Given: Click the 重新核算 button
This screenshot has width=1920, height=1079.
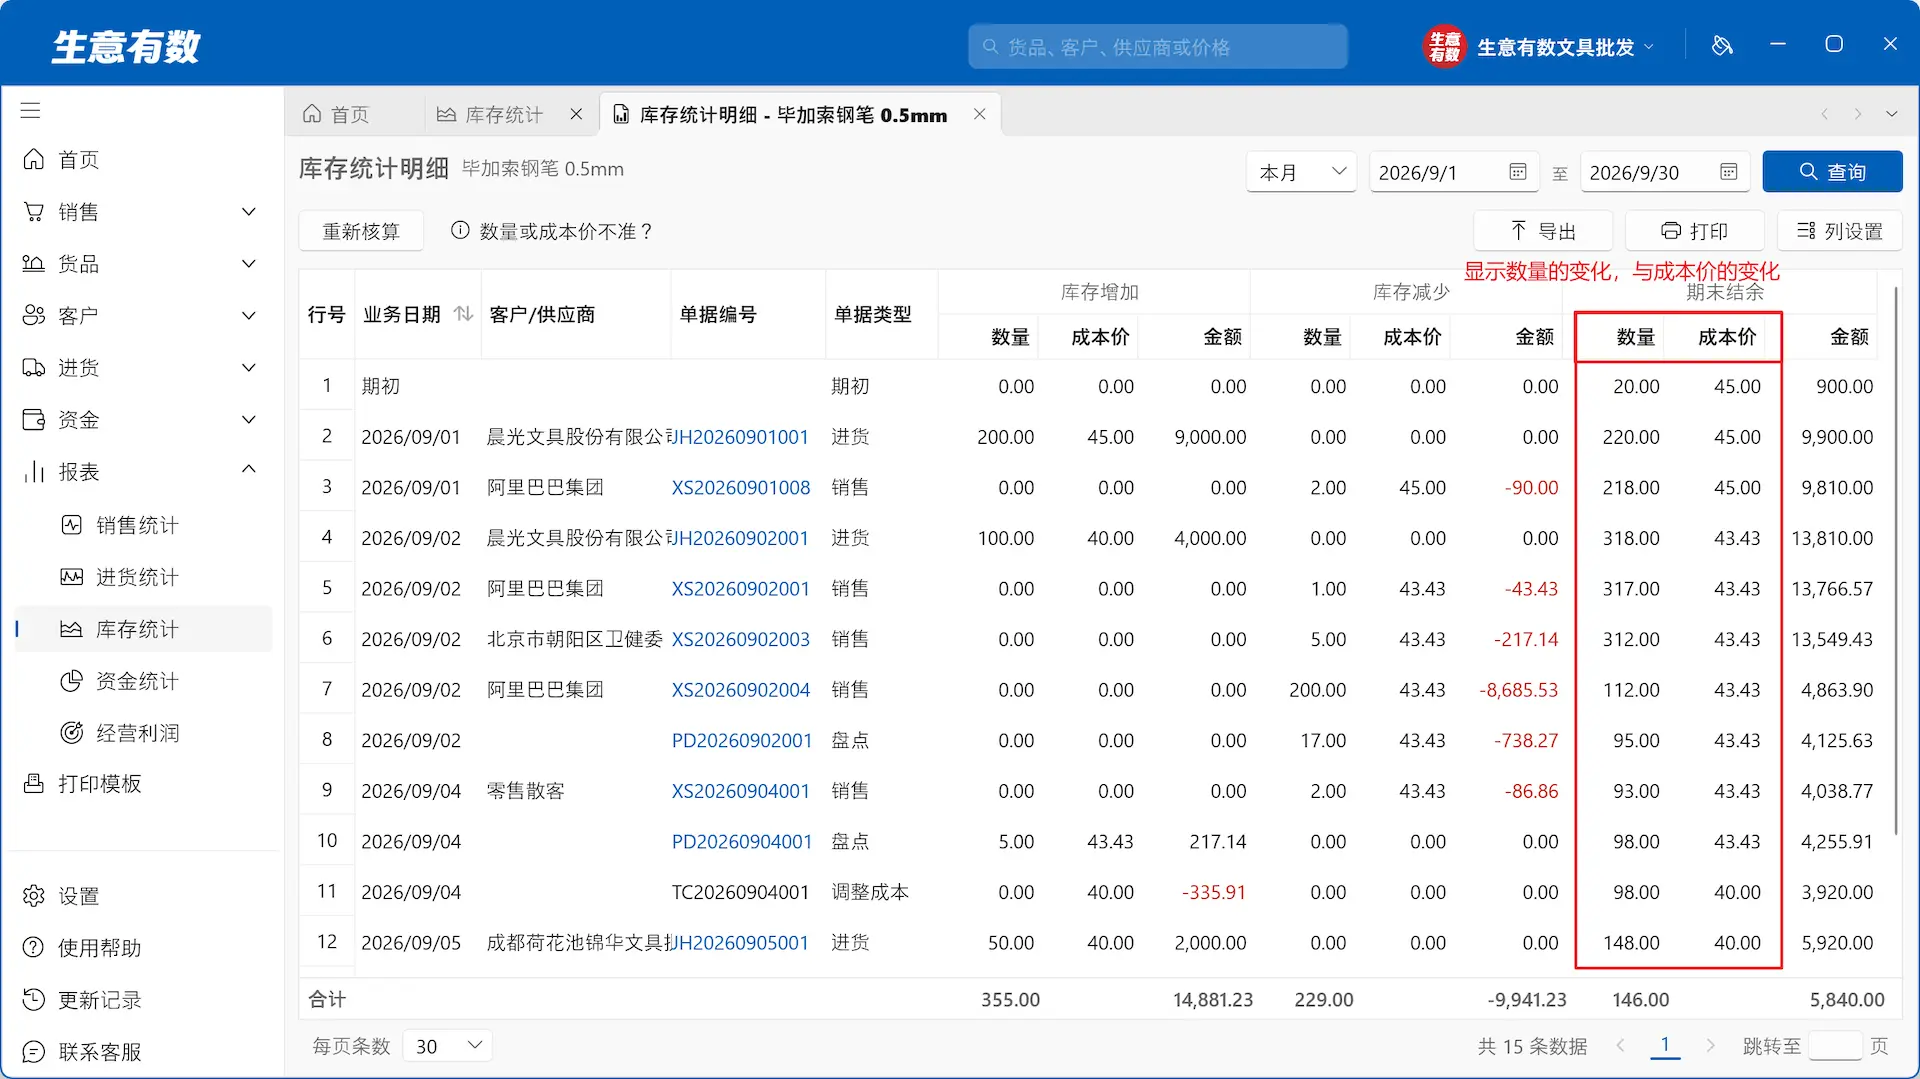Looking at the screenshot, I should point(361,231).
